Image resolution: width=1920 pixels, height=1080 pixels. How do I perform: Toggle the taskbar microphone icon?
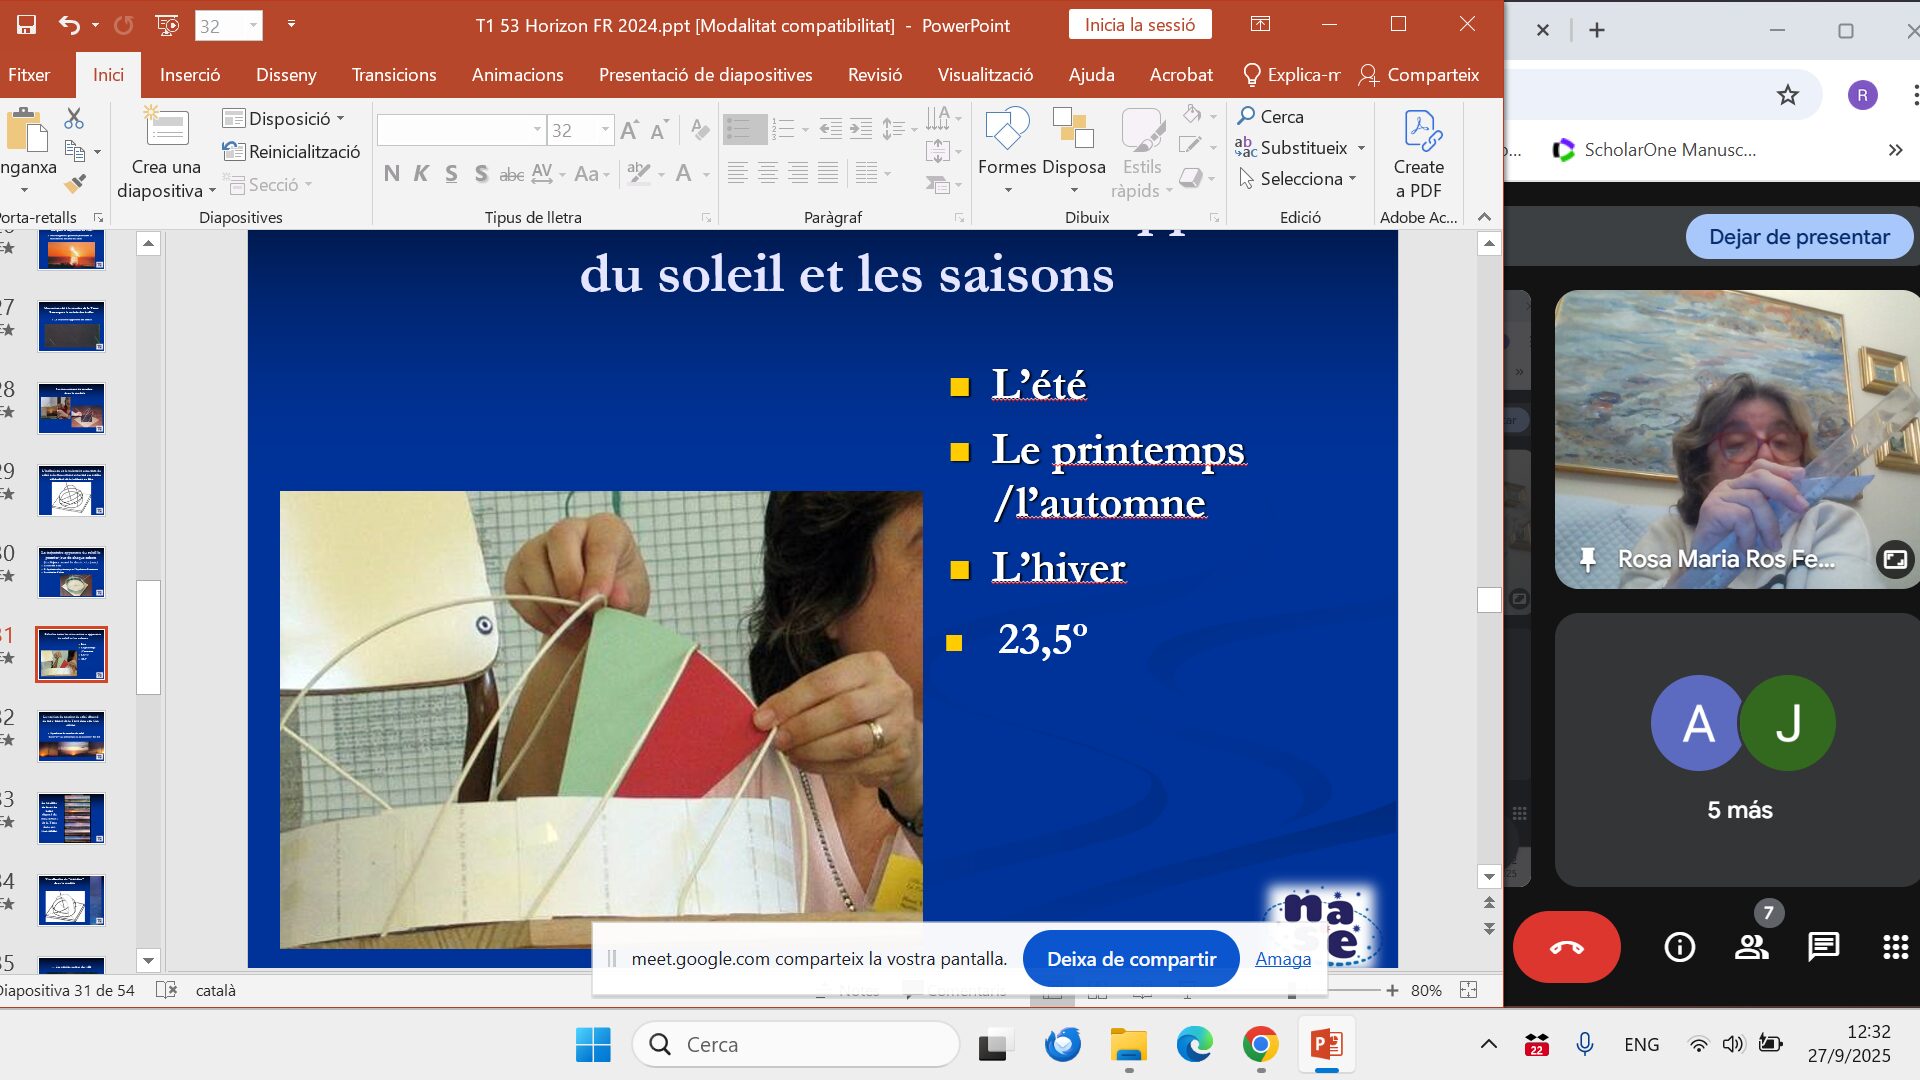click(x=1585, y=1044)
